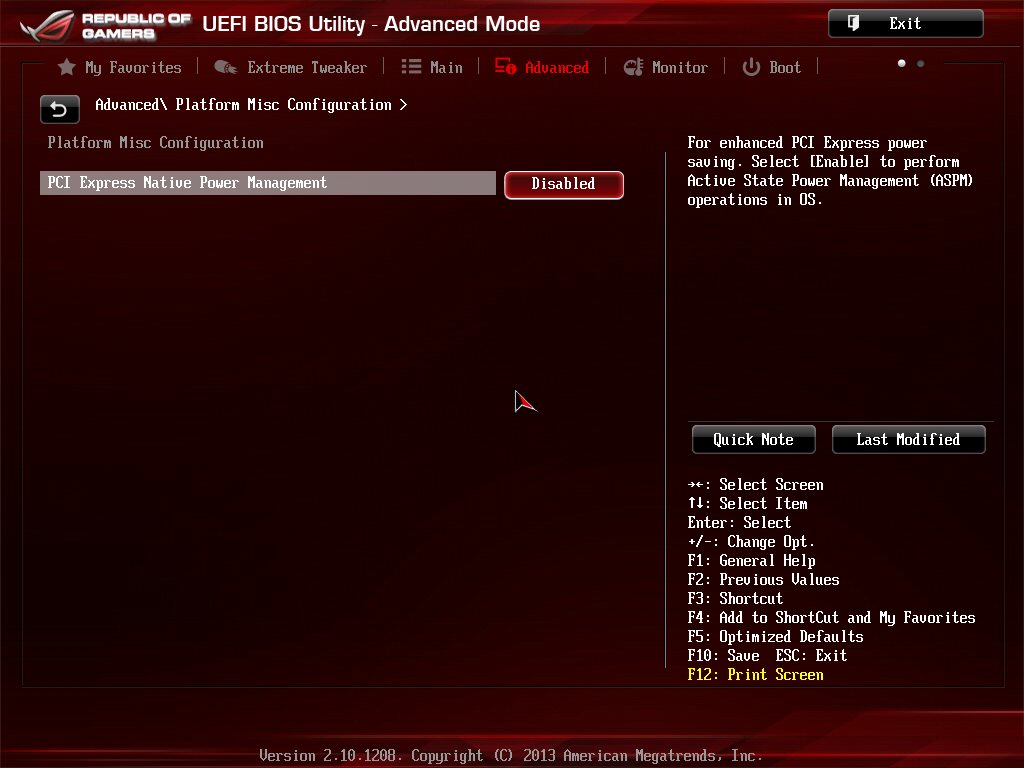The width and height of the screenshot is (1024, 768).
Task: Click the door icon on Exit
Action: coord(853,24)
